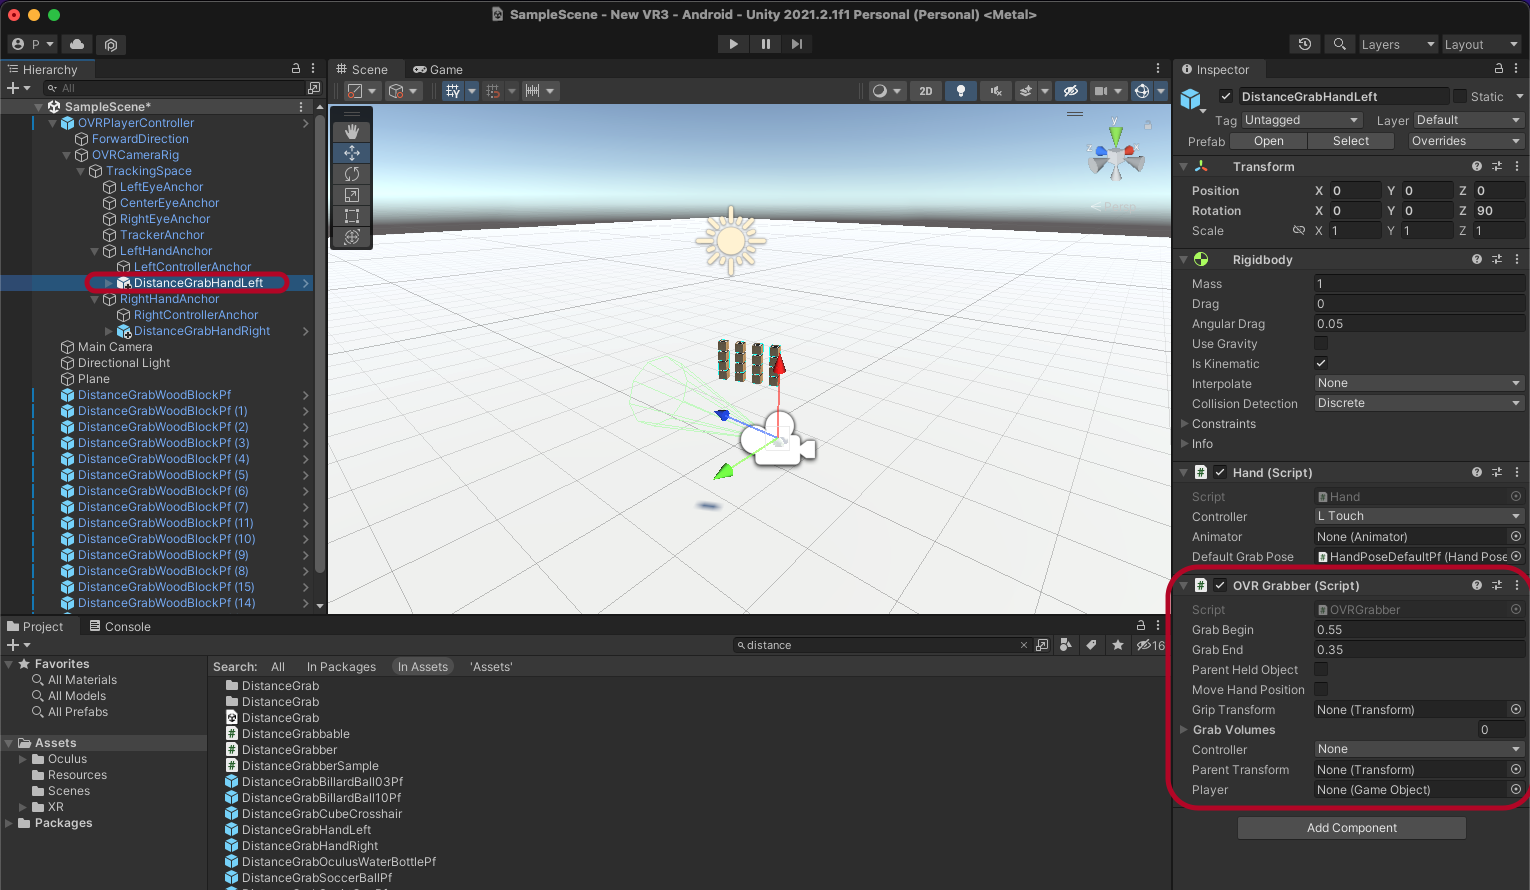Open prefab Overrides dropdown

click(x=1465, y=141)
